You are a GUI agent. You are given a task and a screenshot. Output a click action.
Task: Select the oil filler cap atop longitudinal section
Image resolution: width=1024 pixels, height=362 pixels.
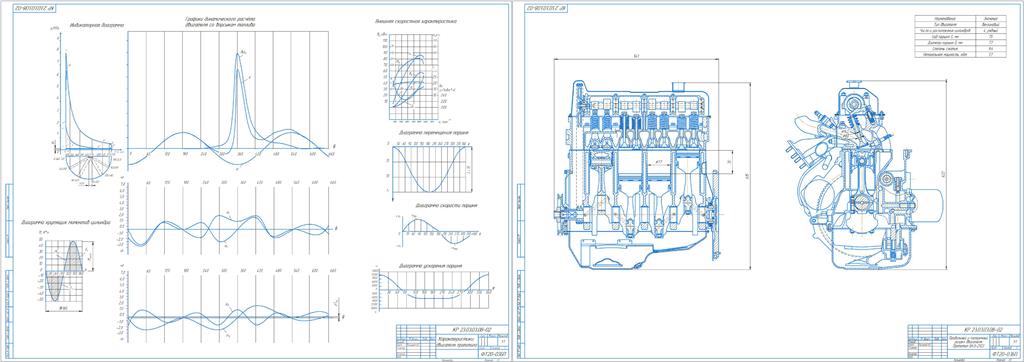click(679, 85)
